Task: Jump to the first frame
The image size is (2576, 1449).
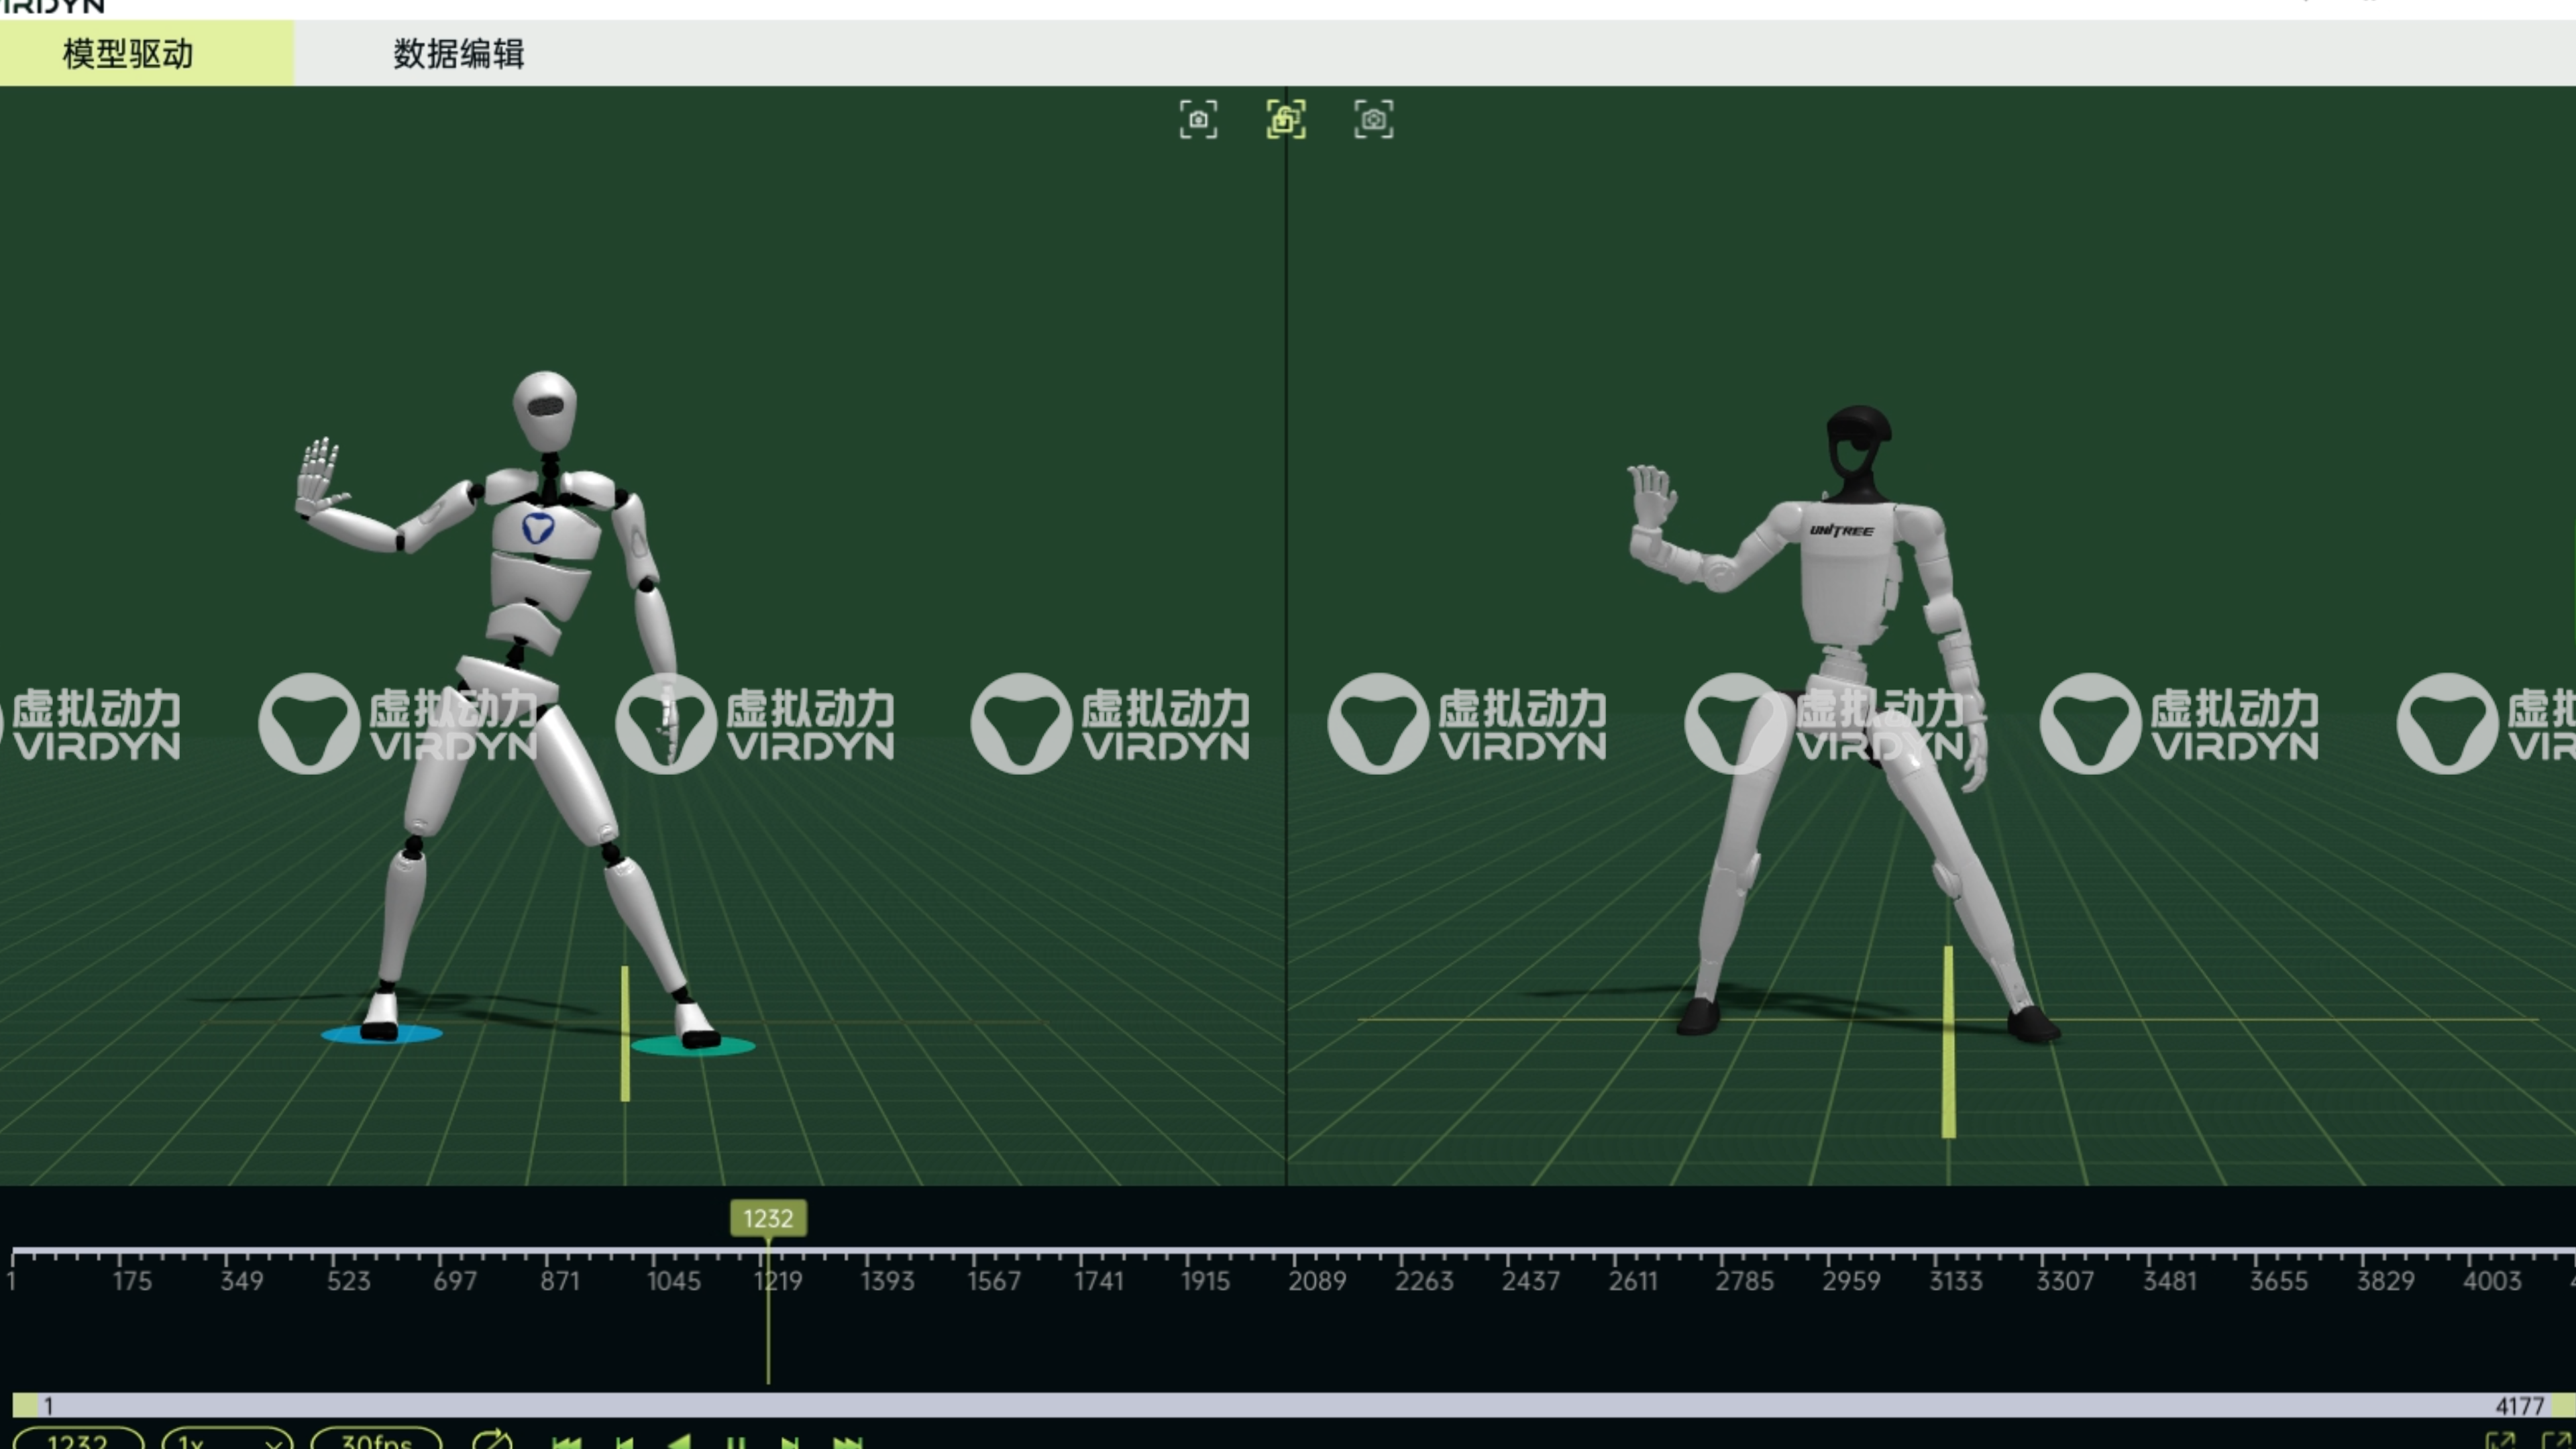Action: (x=567, y=1443)
